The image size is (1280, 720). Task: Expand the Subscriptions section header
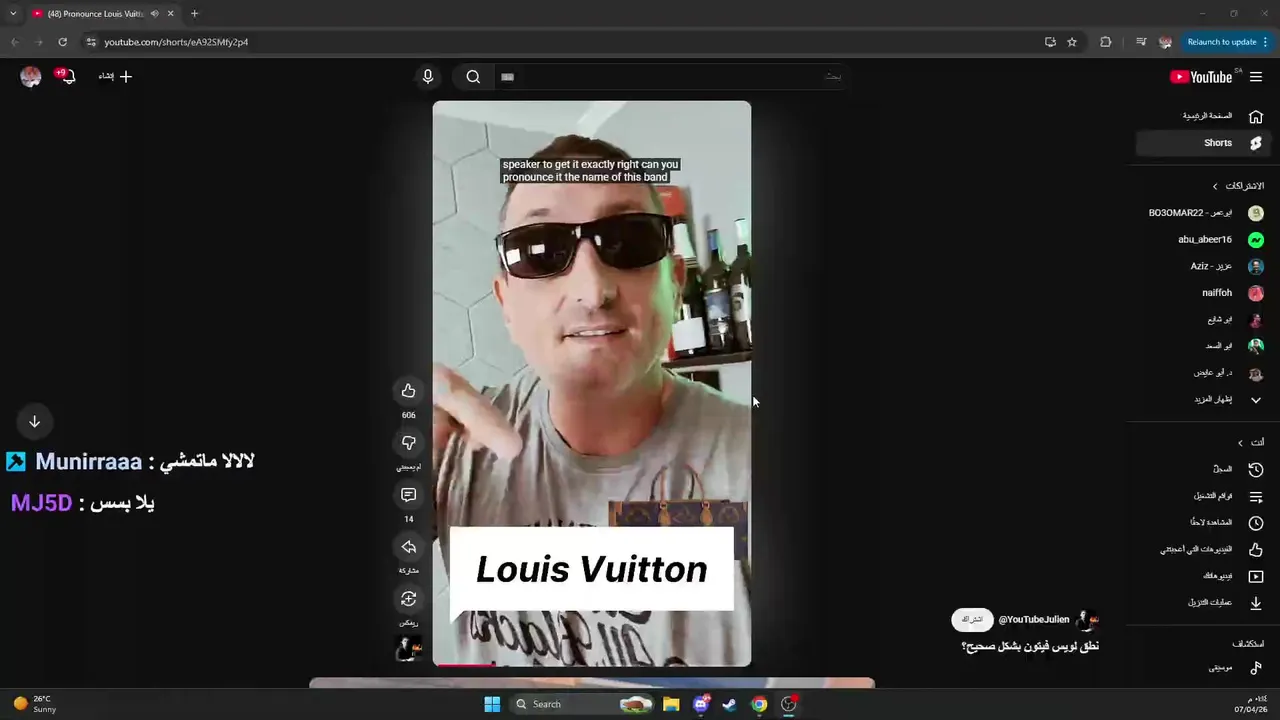[x=1238, y=186]
